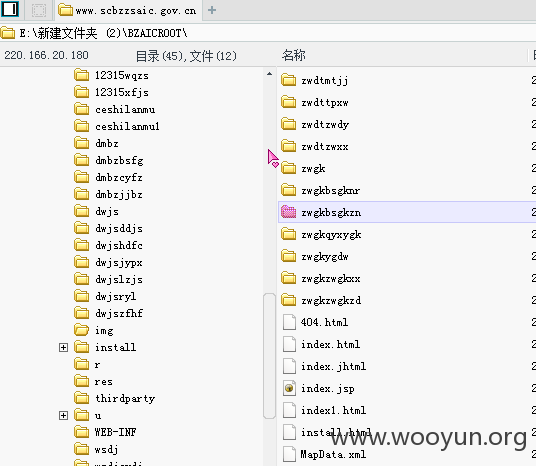536x466 pixels.
Task: Open a new tab with the plus button
Action: pos(212,10)
